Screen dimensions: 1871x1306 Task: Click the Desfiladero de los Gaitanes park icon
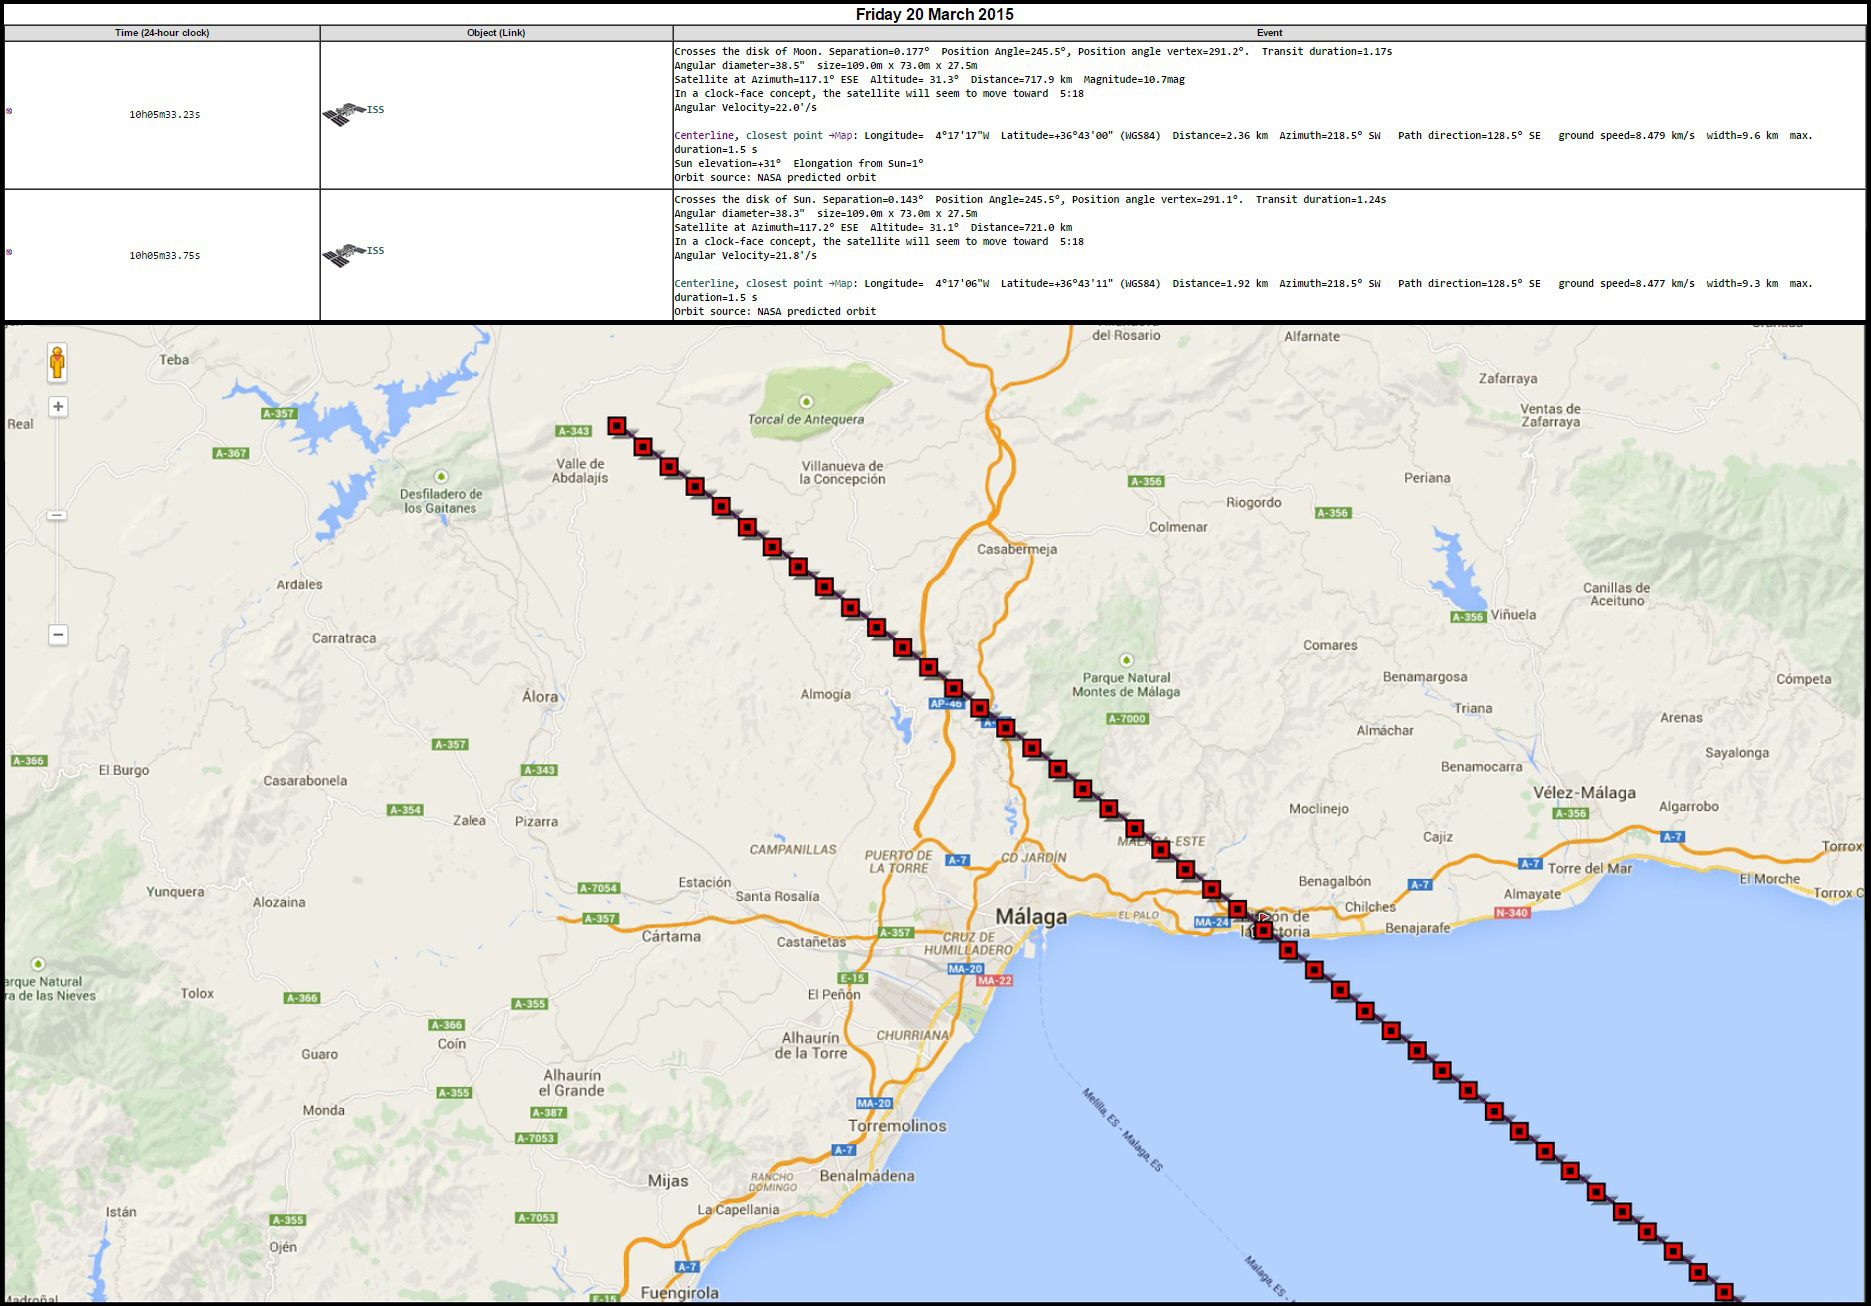point(441,477)
